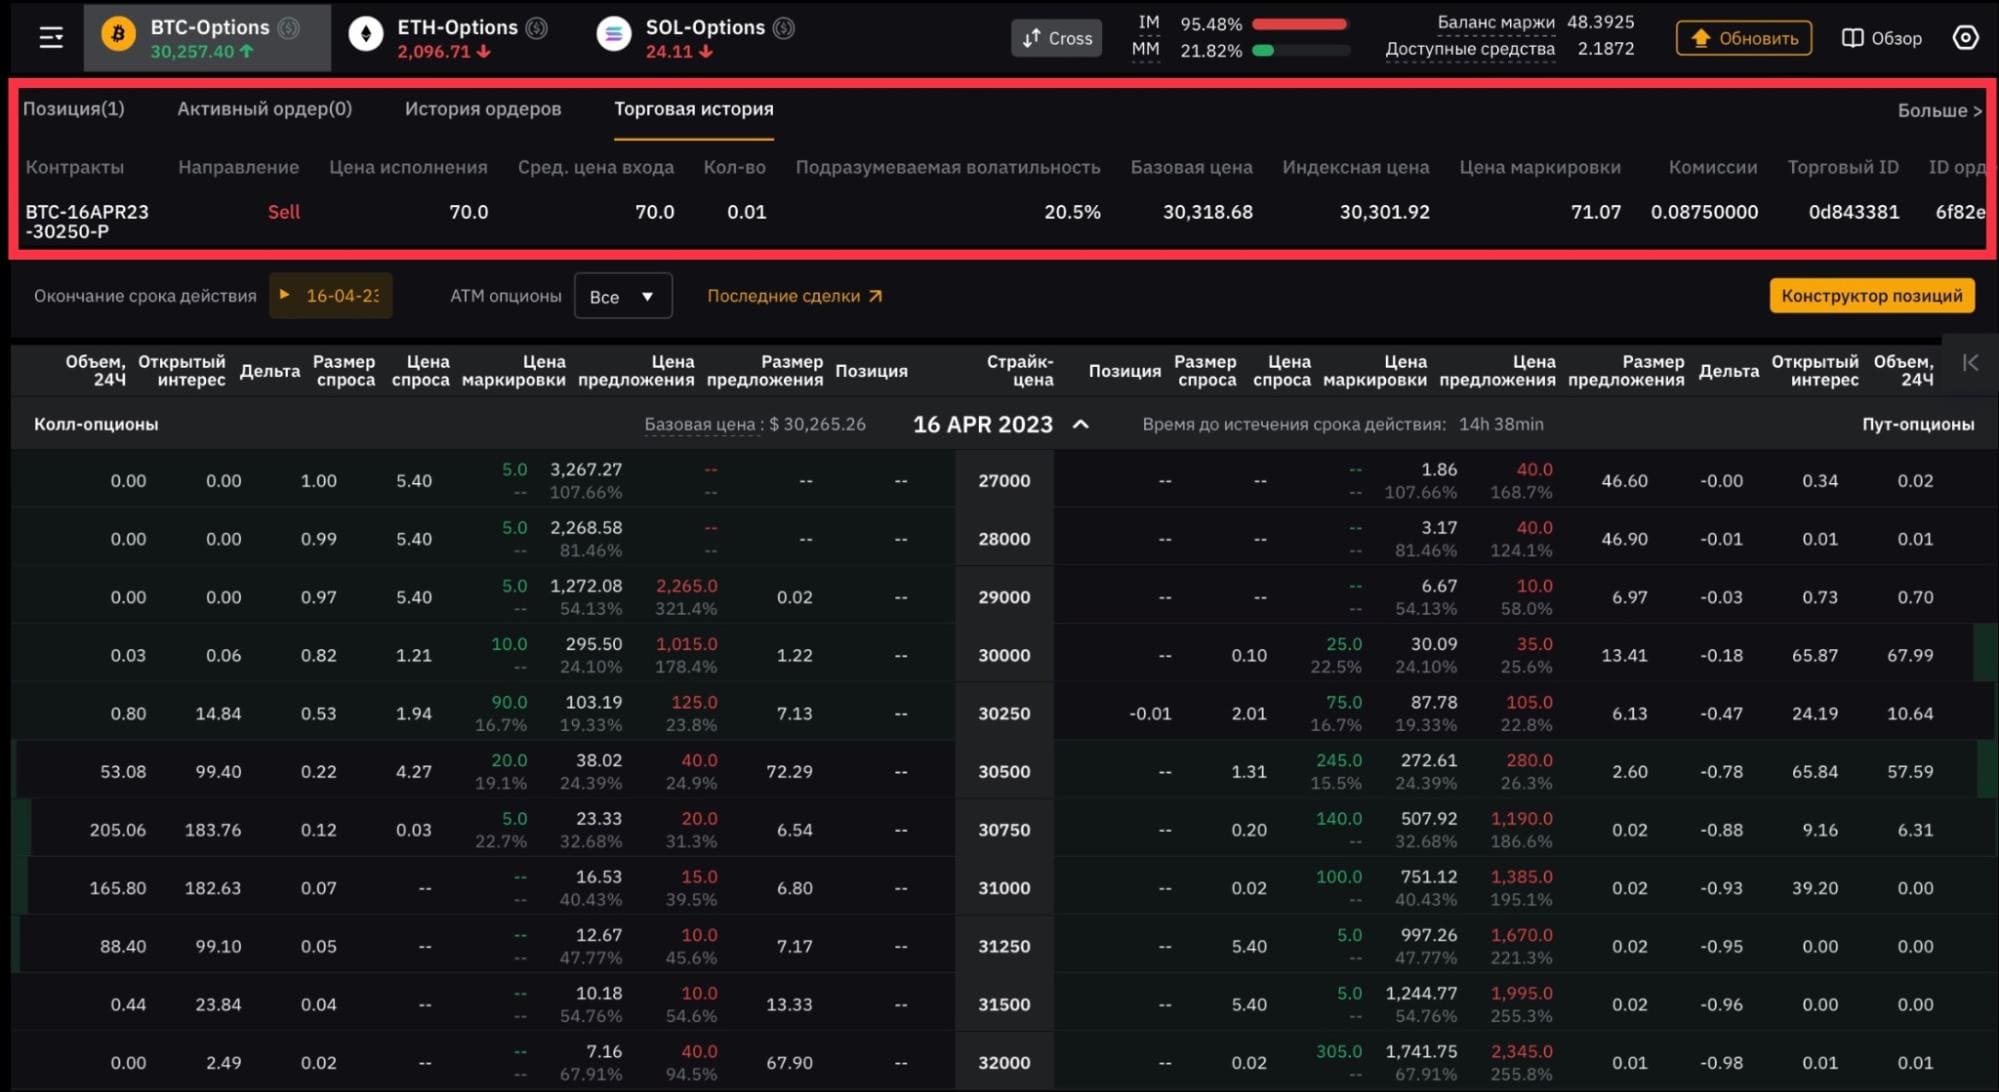Click the Пут-опционы label
The width and height of the screenshot is (1999, 1092).
click(x=1918, y=424)
